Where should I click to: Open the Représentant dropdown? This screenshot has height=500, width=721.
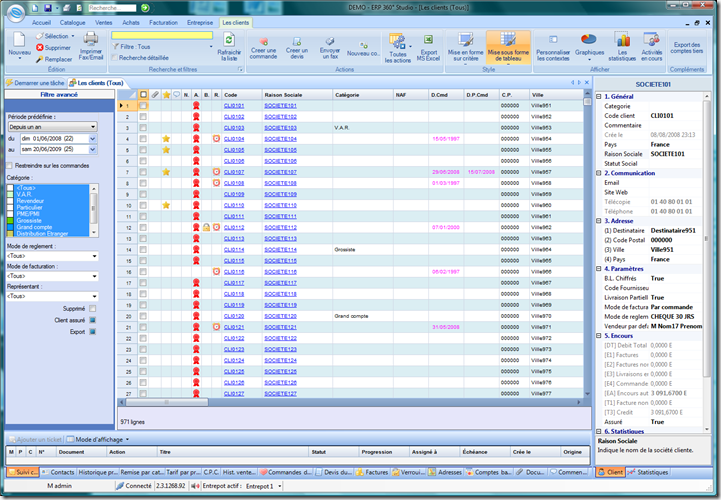tap(95, 296)
